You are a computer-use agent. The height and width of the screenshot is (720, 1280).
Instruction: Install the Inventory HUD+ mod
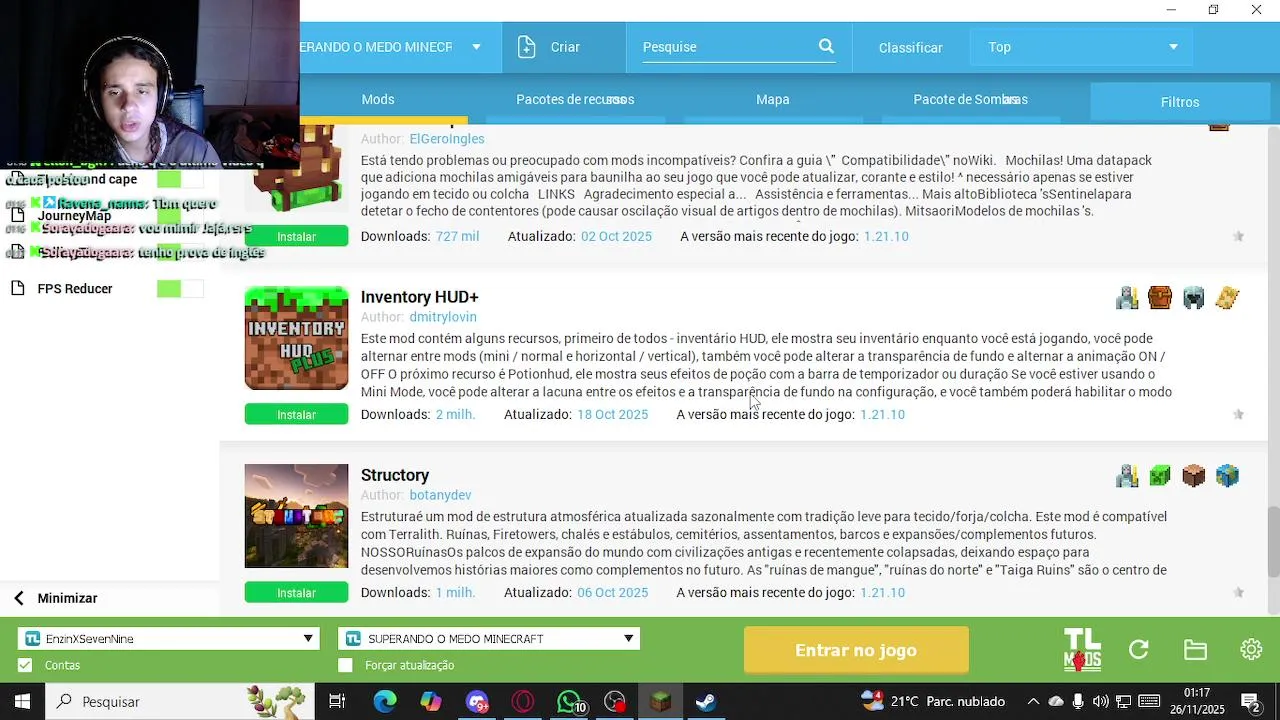pyautogui.click(x=296, y=414)
